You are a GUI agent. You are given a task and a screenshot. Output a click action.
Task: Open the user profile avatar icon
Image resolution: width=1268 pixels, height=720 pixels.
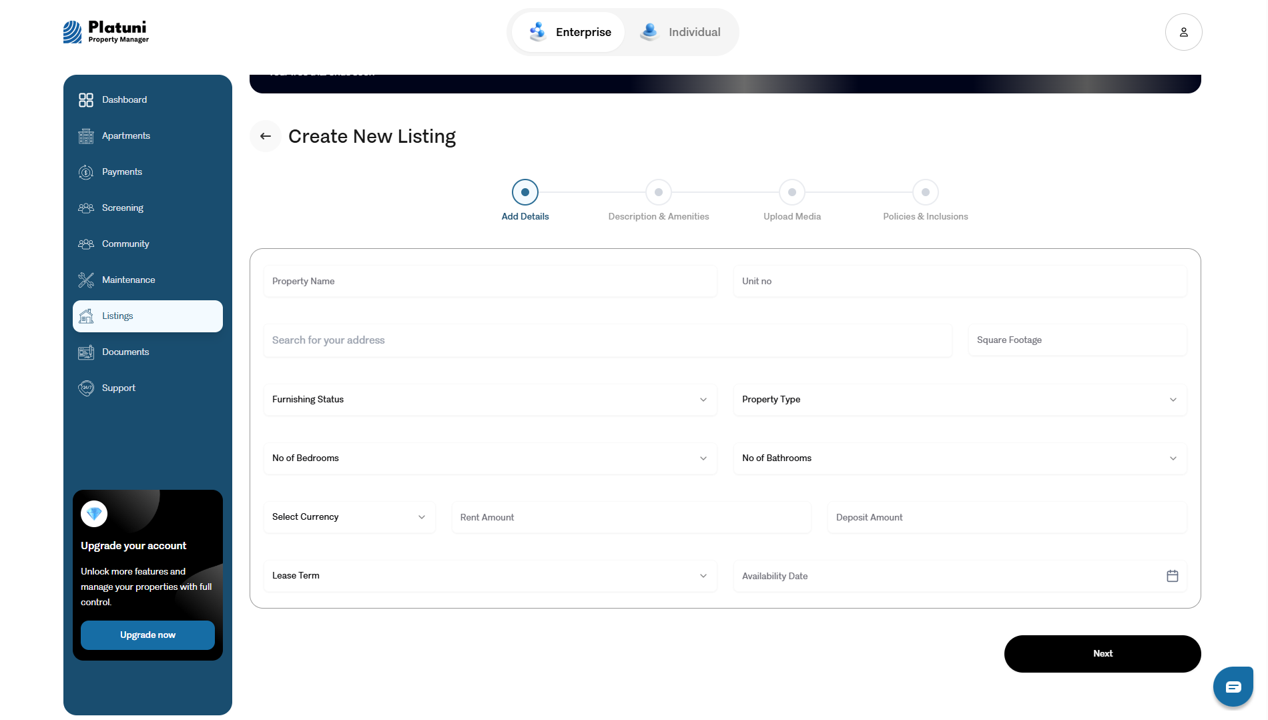(x=1183, y=32)
